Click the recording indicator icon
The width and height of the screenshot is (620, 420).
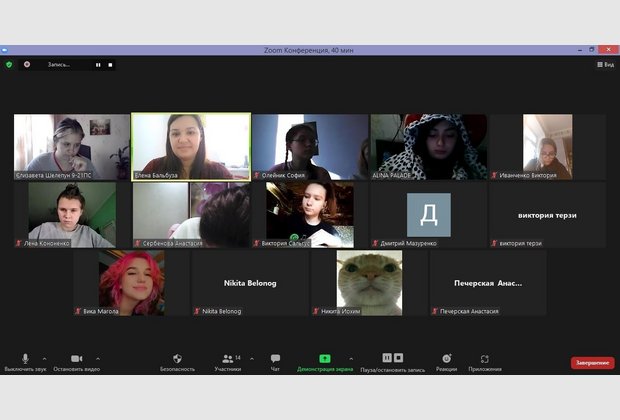[27, 64]
